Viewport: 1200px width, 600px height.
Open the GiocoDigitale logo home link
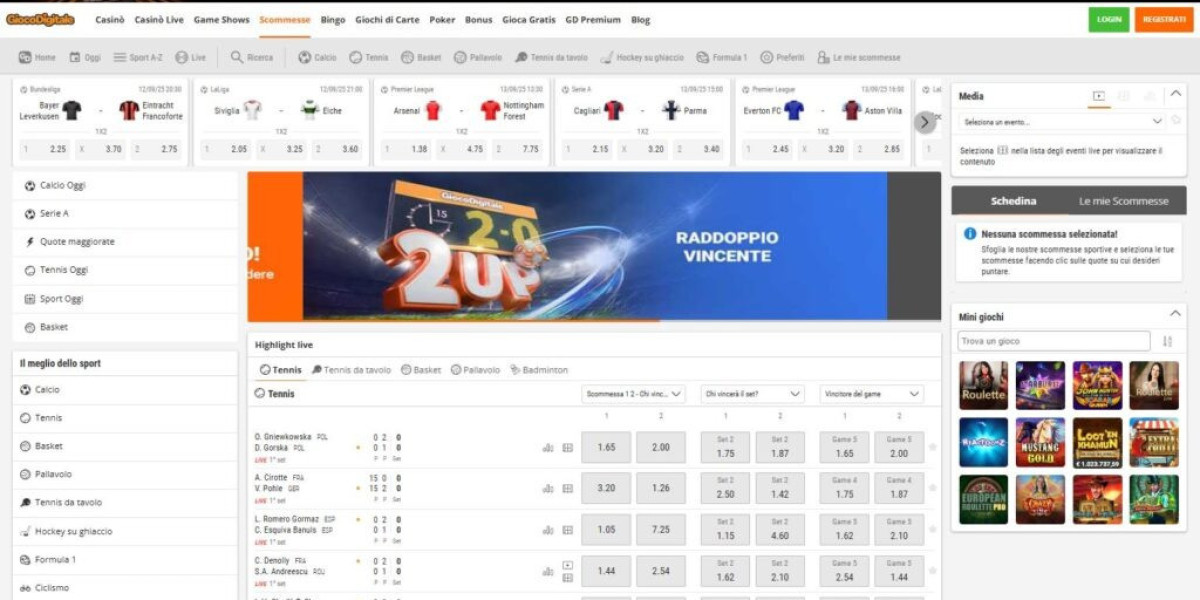(41, 19)
